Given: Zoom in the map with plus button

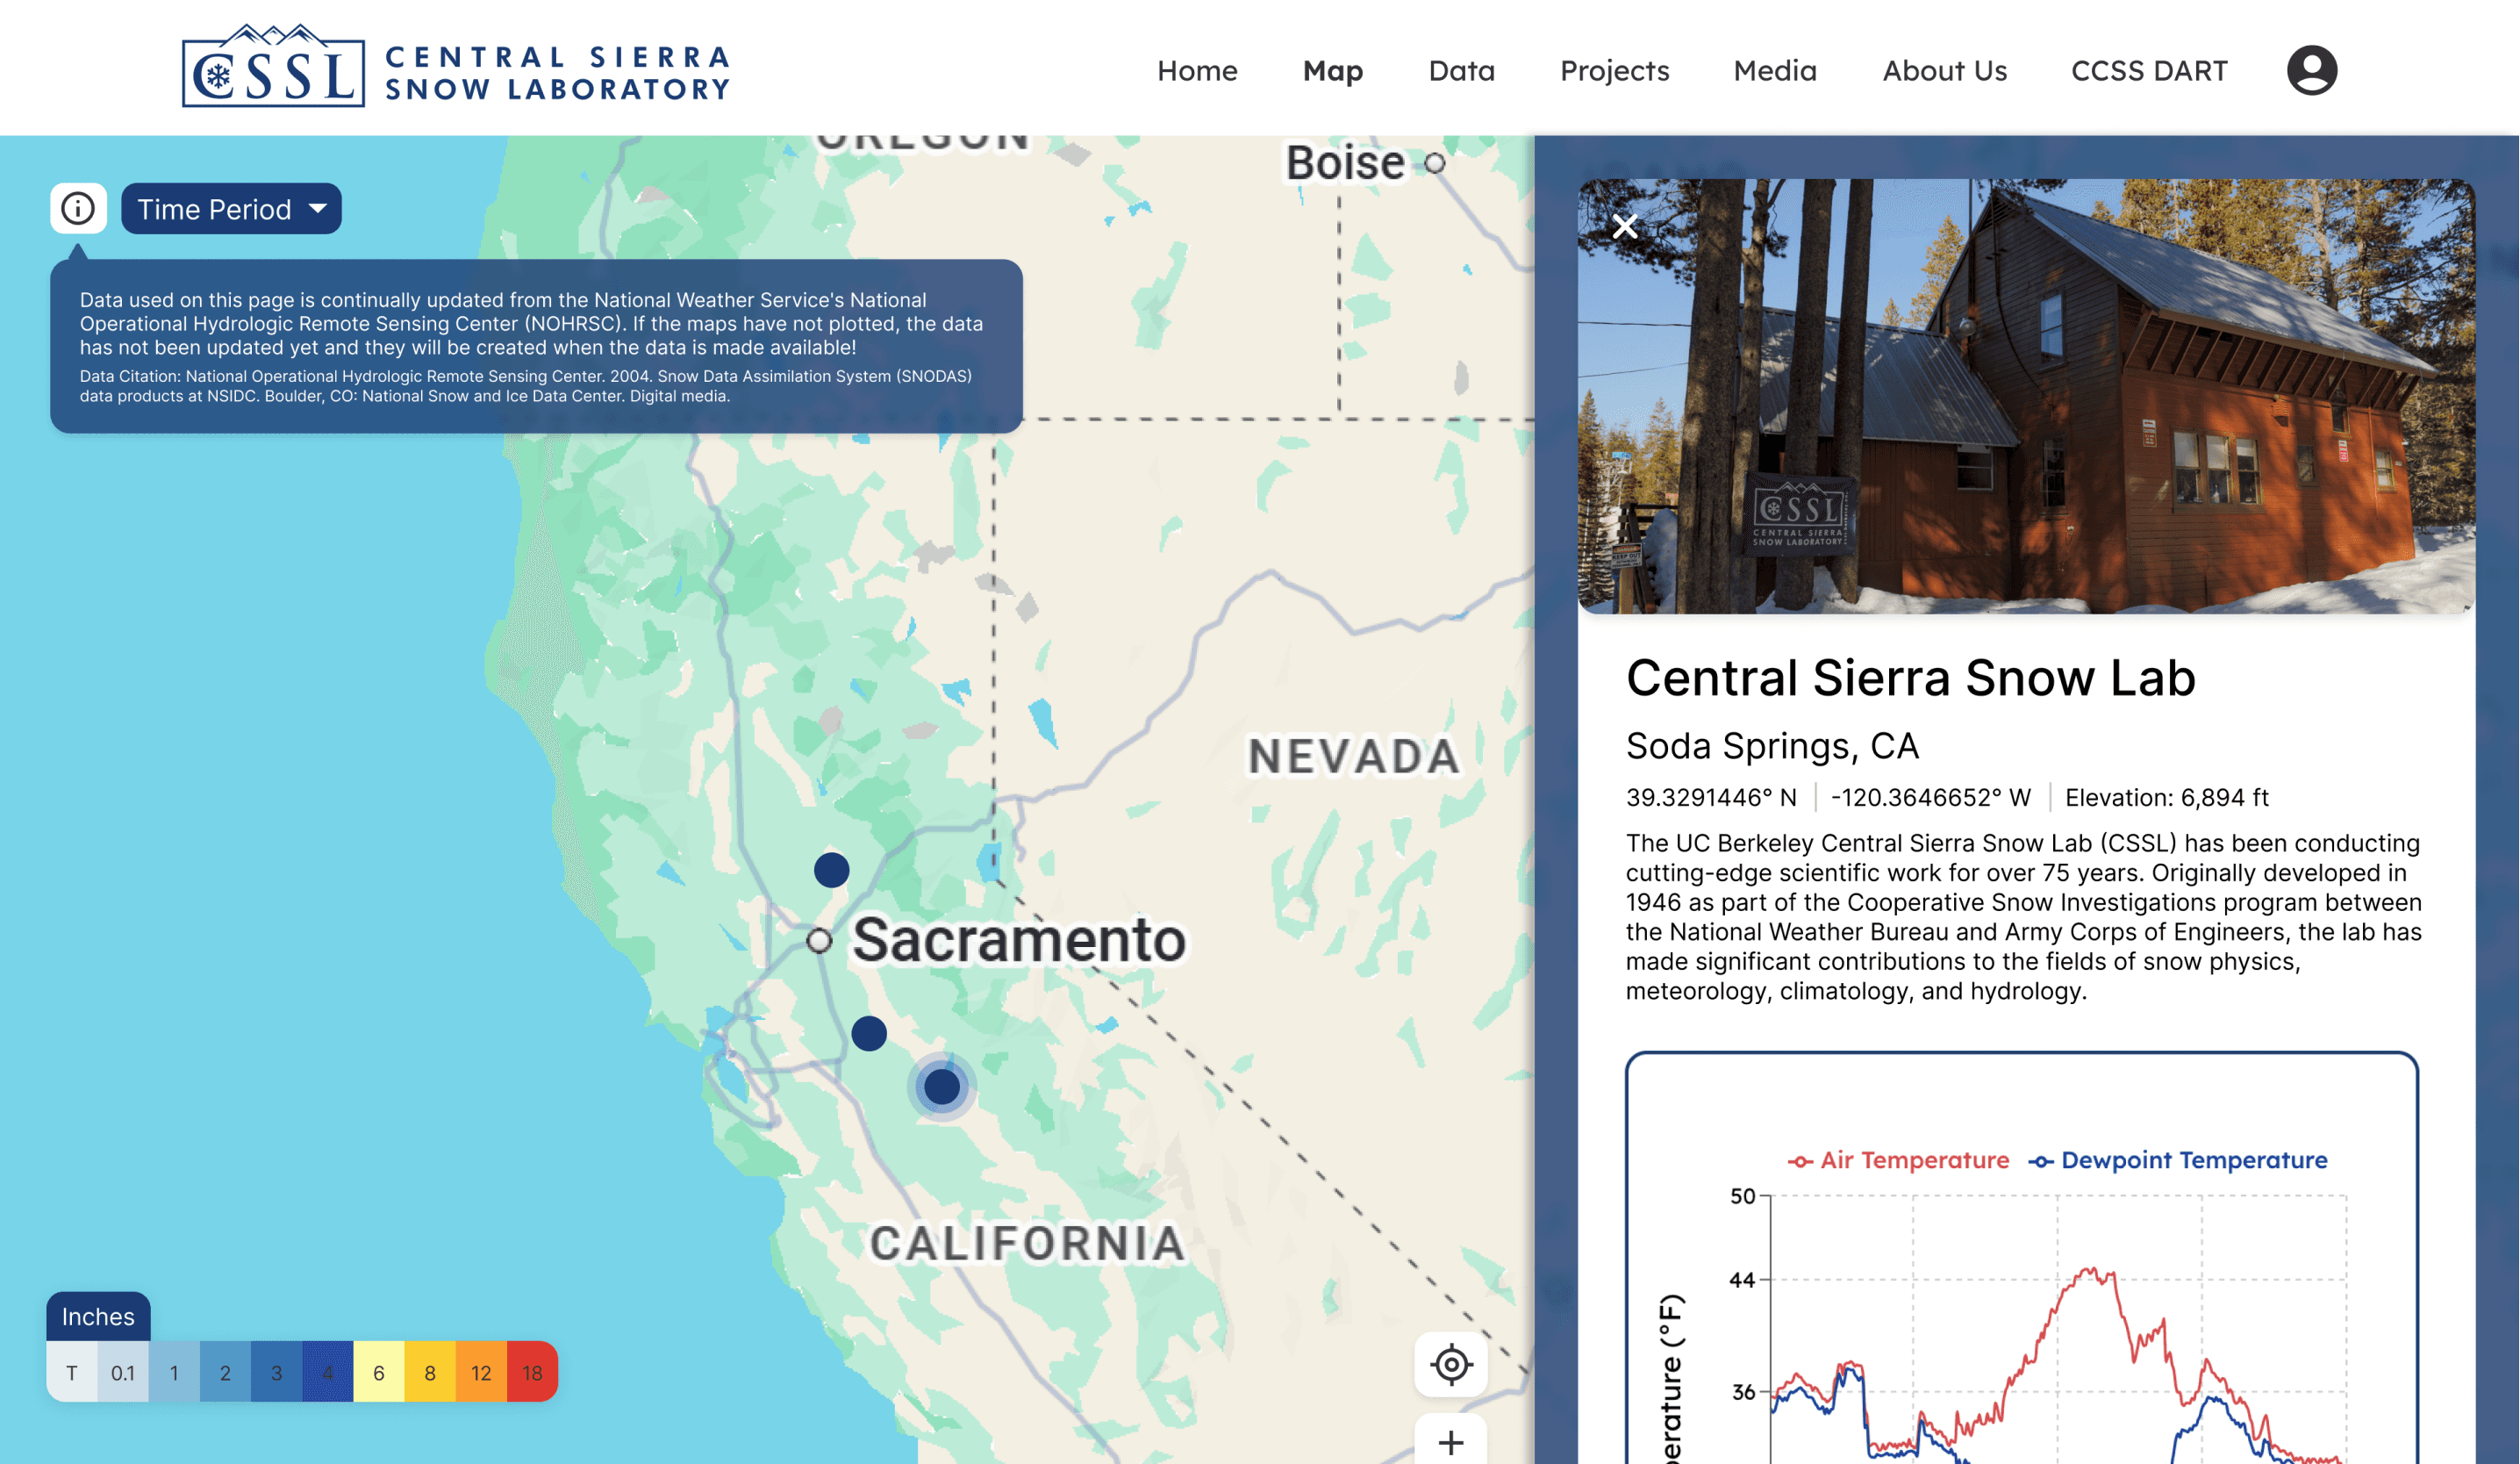Looking at the screenshot, I should point(1451,1442).
